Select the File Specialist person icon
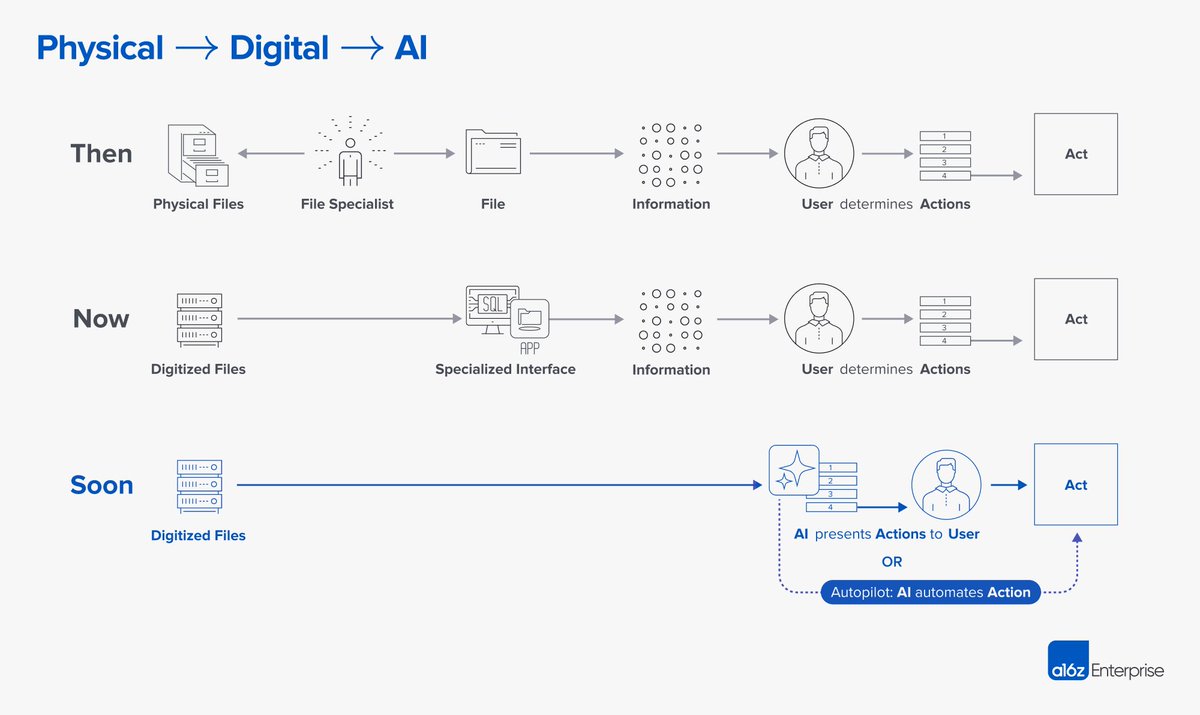The width and height of the screenshot is (1200, 715). (348, 155)
